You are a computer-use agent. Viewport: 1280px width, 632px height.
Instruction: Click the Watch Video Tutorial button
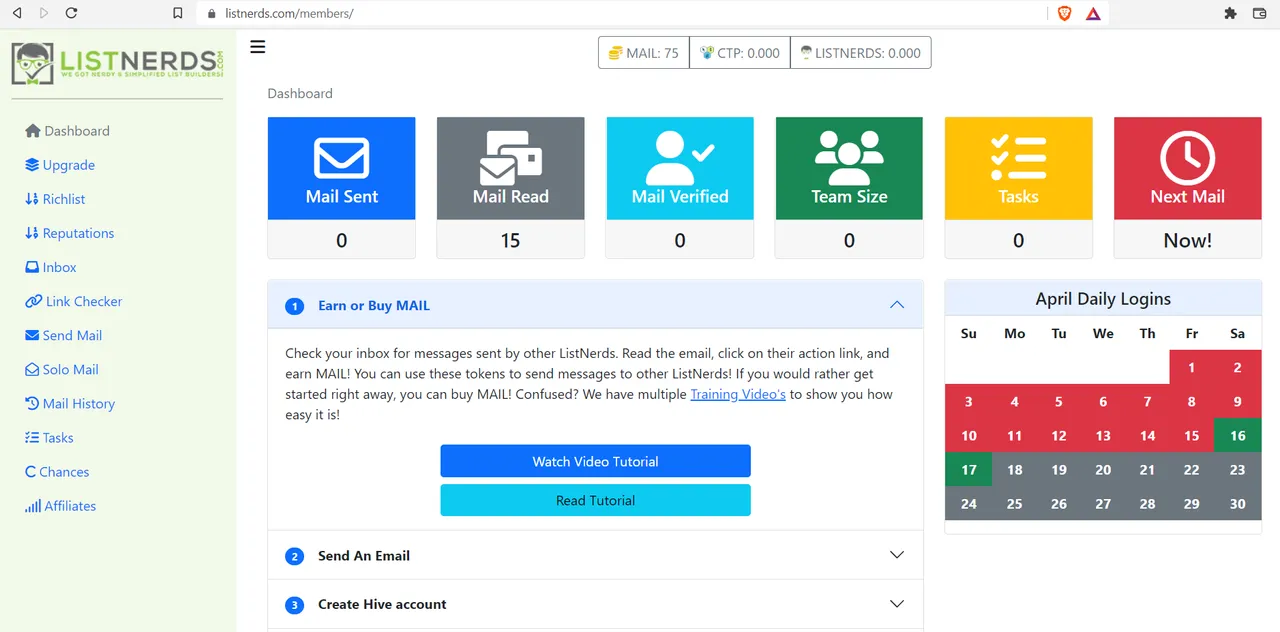[x=595, y=461]
